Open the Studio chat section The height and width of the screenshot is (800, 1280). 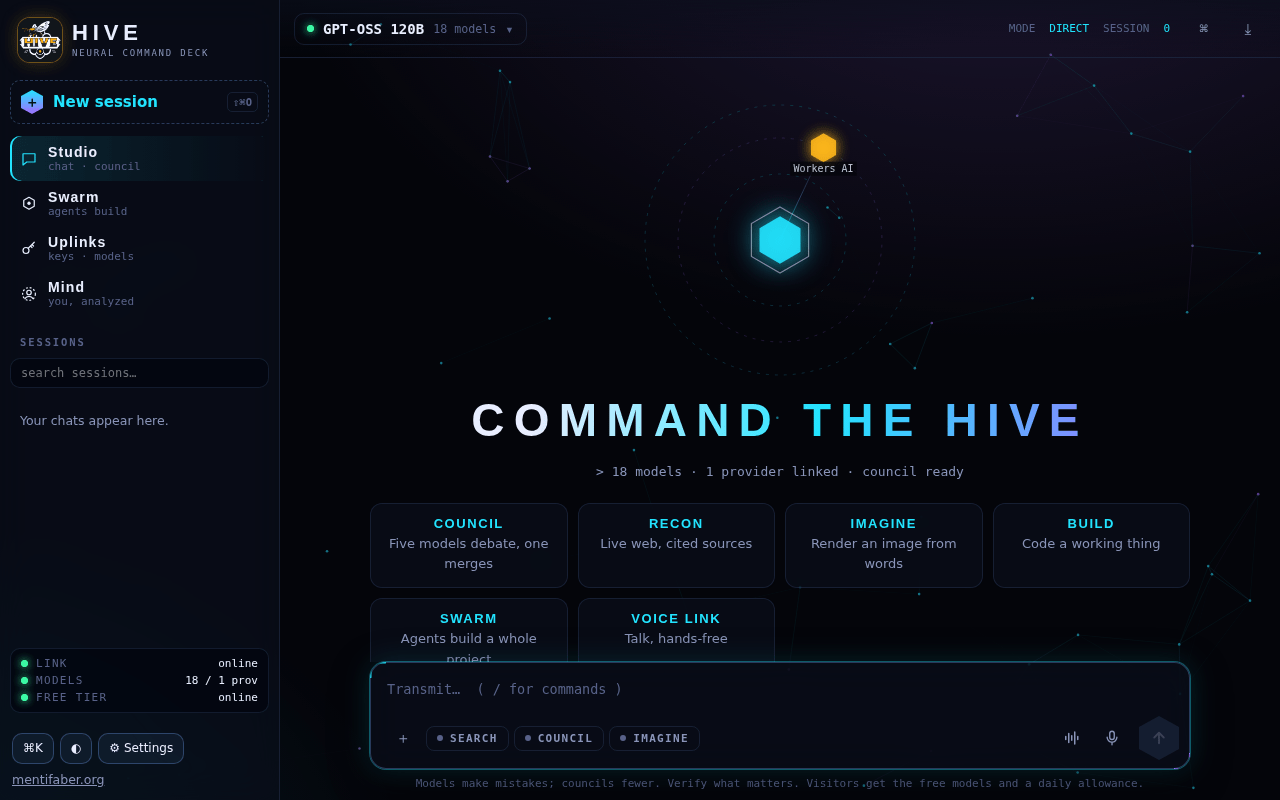pyautogui.click(x=139, y=158)
